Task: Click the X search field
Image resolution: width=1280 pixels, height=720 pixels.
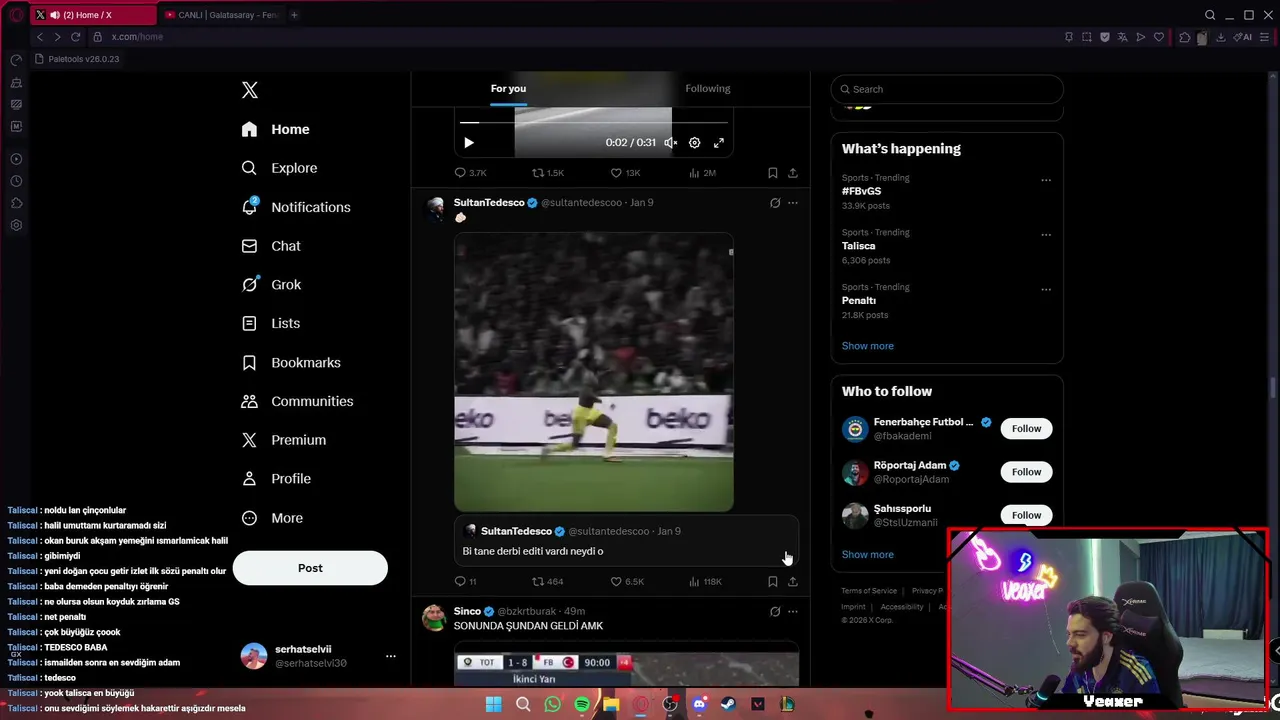Action: coord(947,89)
